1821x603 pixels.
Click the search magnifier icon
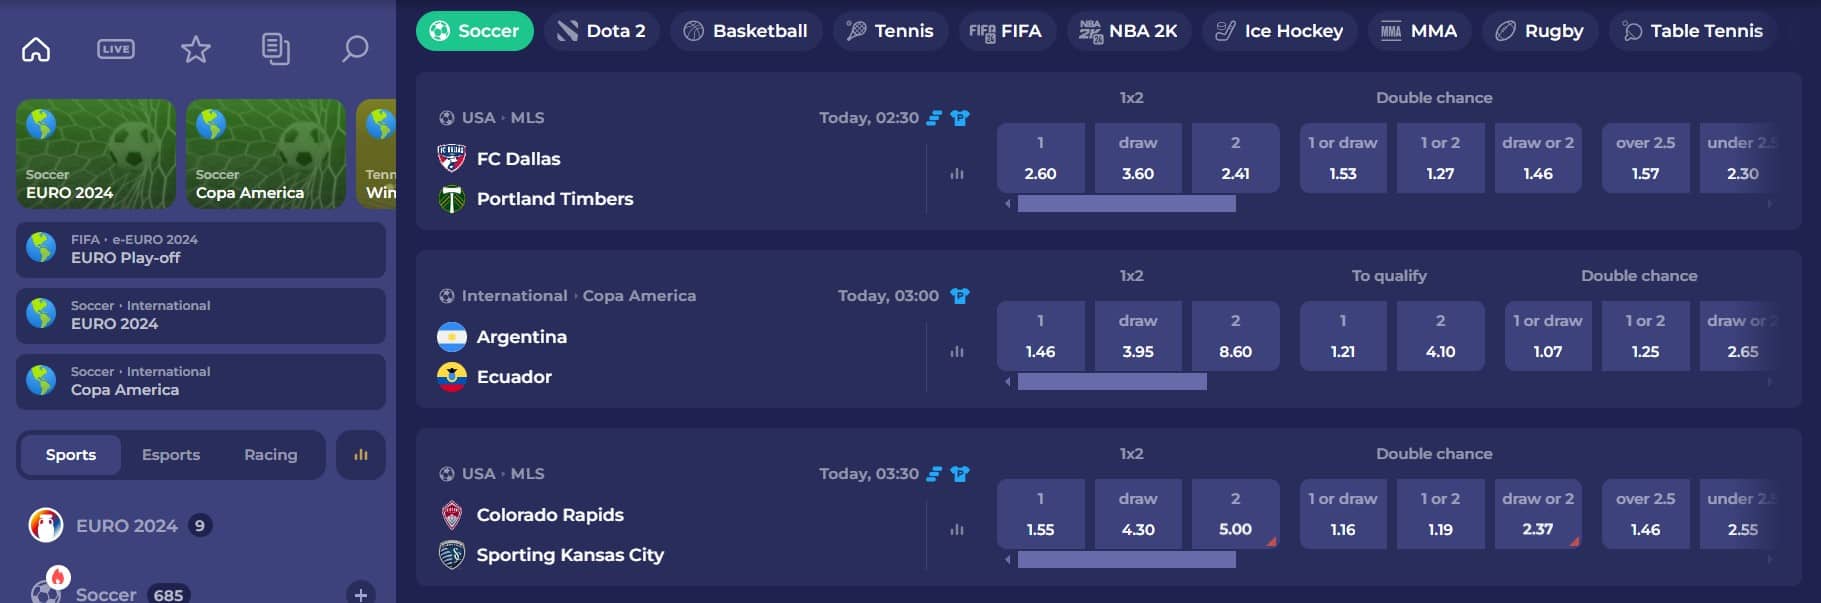pos(355,49)
